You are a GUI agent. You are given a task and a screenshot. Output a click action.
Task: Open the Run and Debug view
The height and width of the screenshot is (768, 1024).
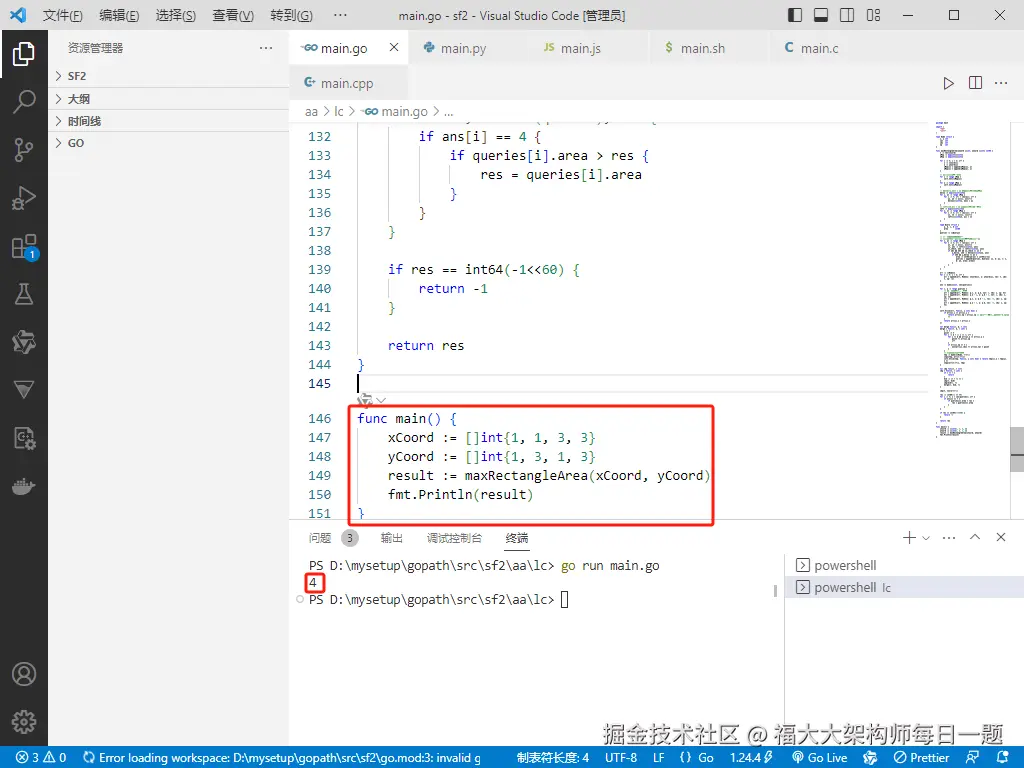click(24, 198)
